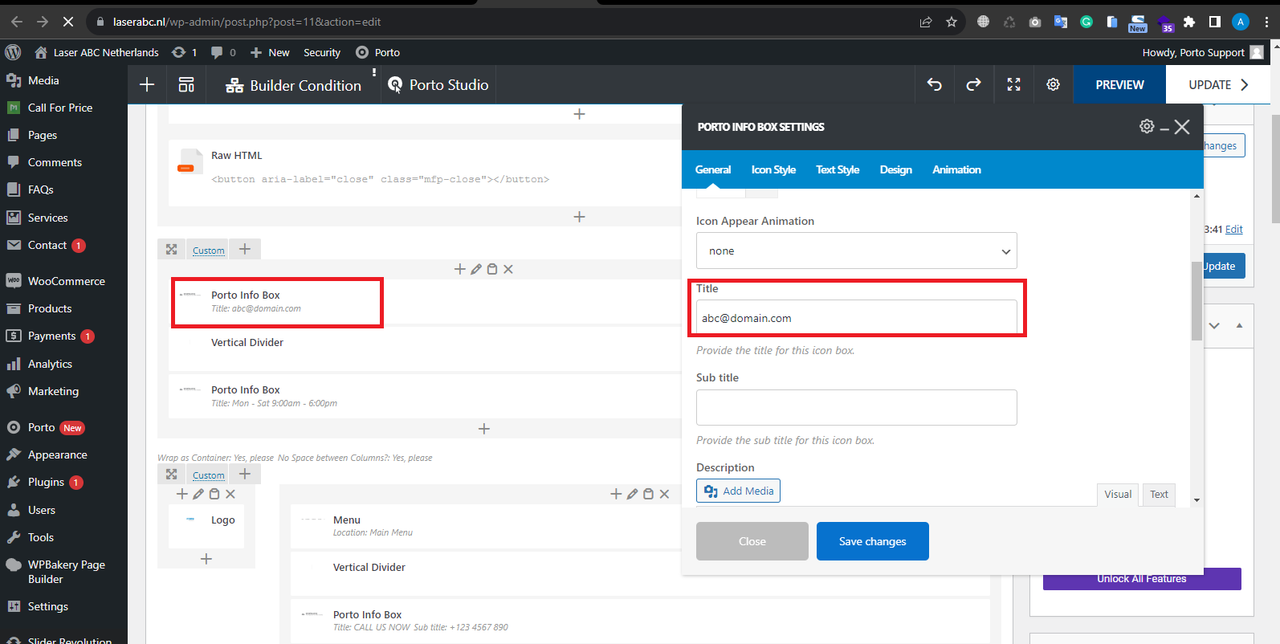
Task: Switch to the Text Style tab
Action: [x=837, y=170]
